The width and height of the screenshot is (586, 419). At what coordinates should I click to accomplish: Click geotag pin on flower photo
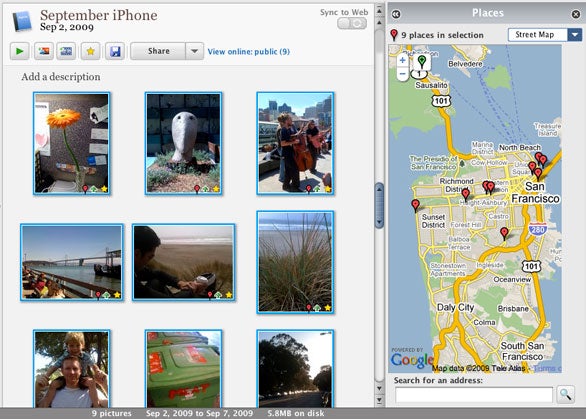tap(85, 189)
